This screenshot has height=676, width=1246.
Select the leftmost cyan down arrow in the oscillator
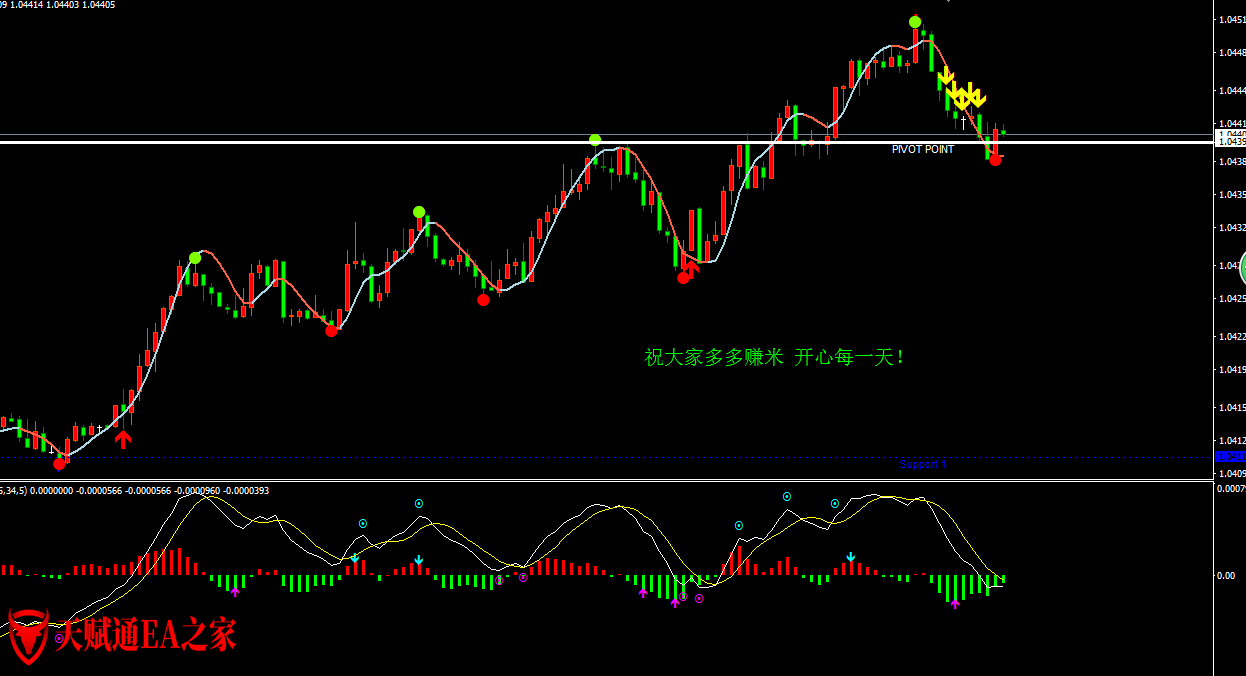coord(355,557)
